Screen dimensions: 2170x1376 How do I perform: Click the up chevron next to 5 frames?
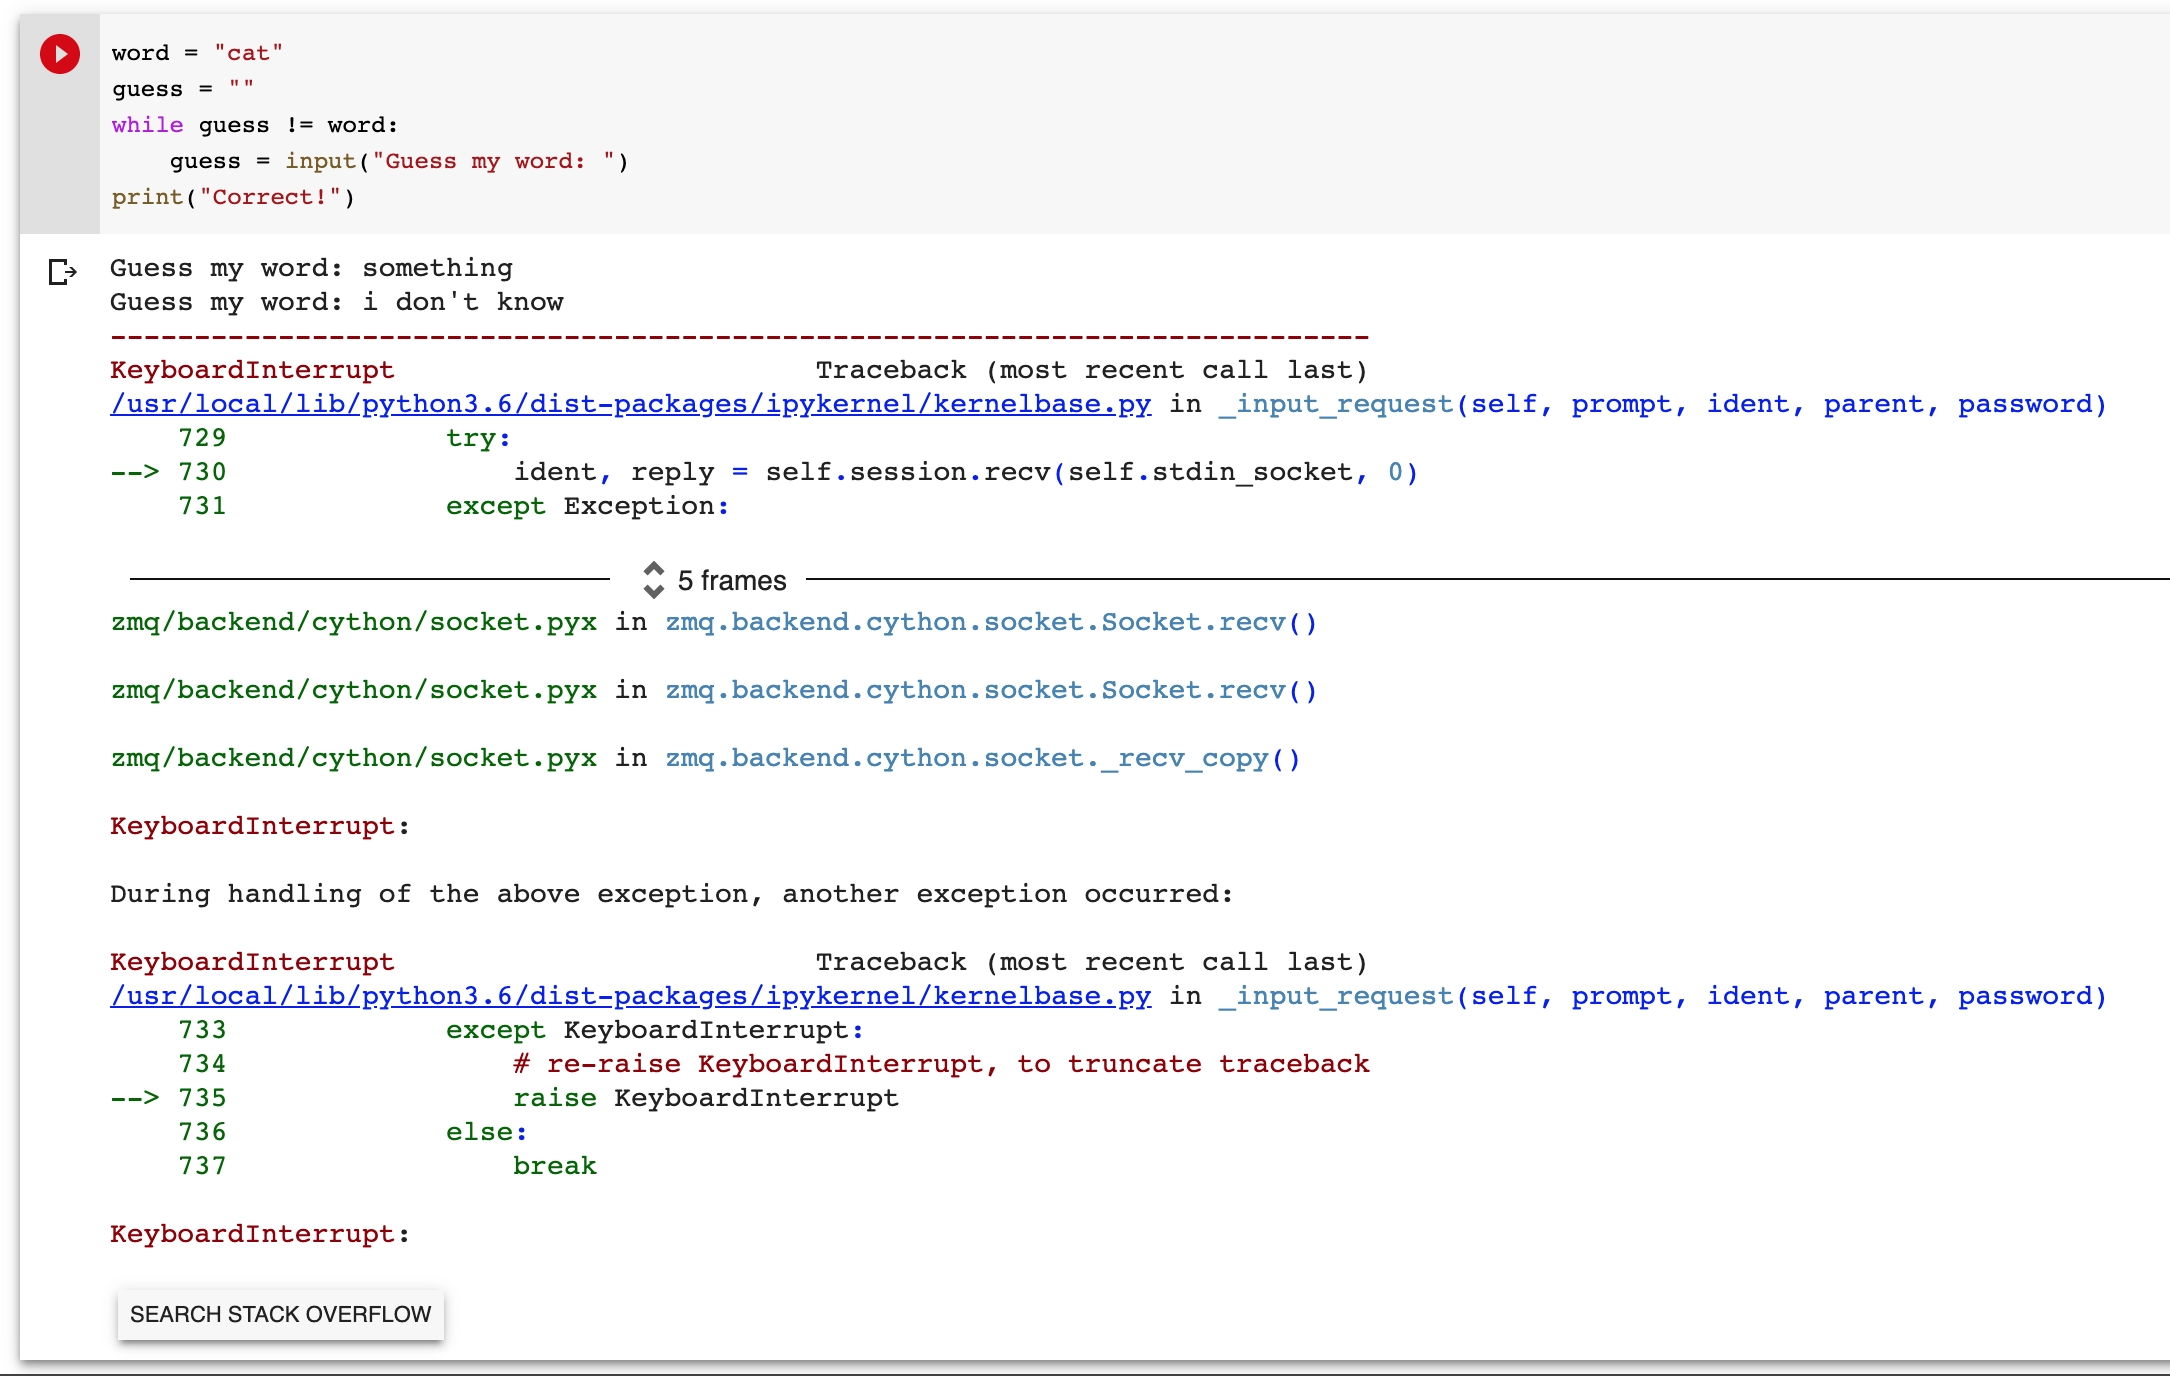point(655,570)
